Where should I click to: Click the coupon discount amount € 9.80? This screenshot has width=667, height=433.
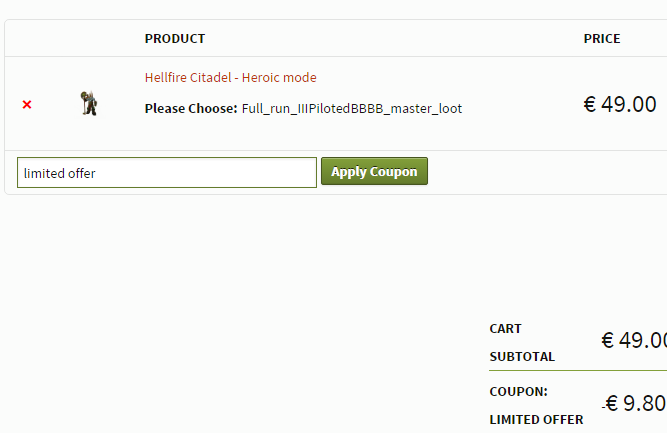(x=635, y=403)
